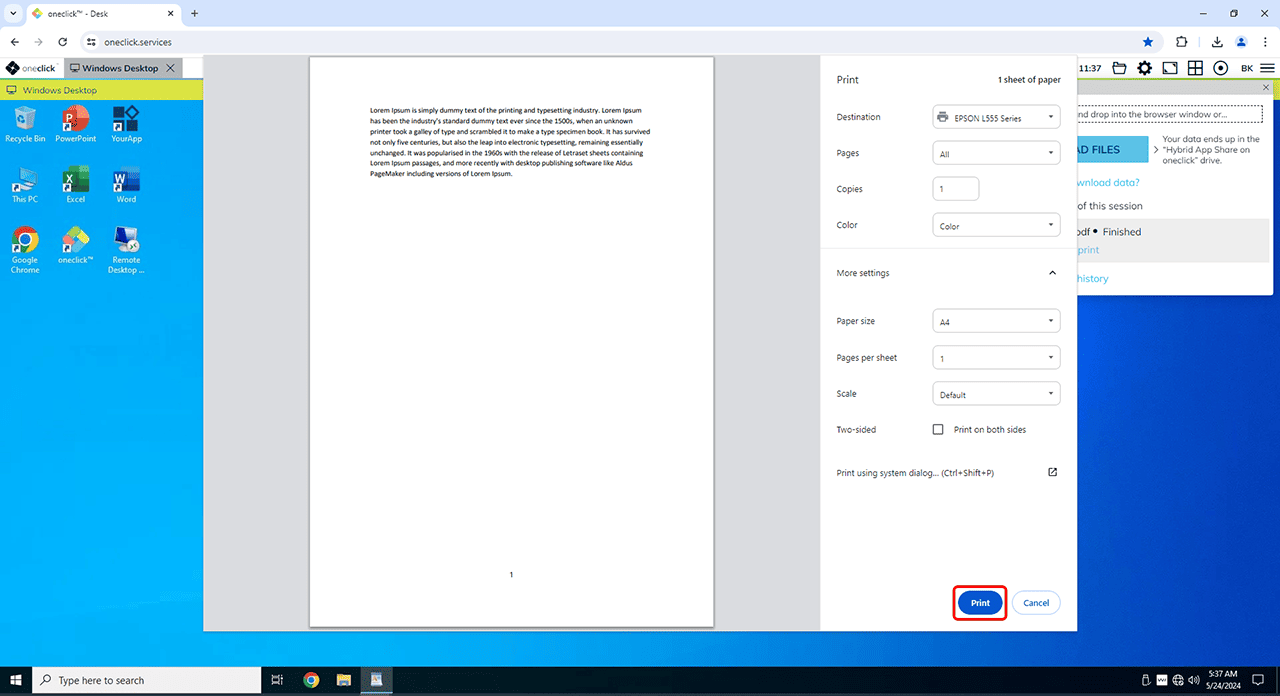Click the record circle icon in oneclick toolbar
Viewport: 1280px width, 696px height.
1220,68
